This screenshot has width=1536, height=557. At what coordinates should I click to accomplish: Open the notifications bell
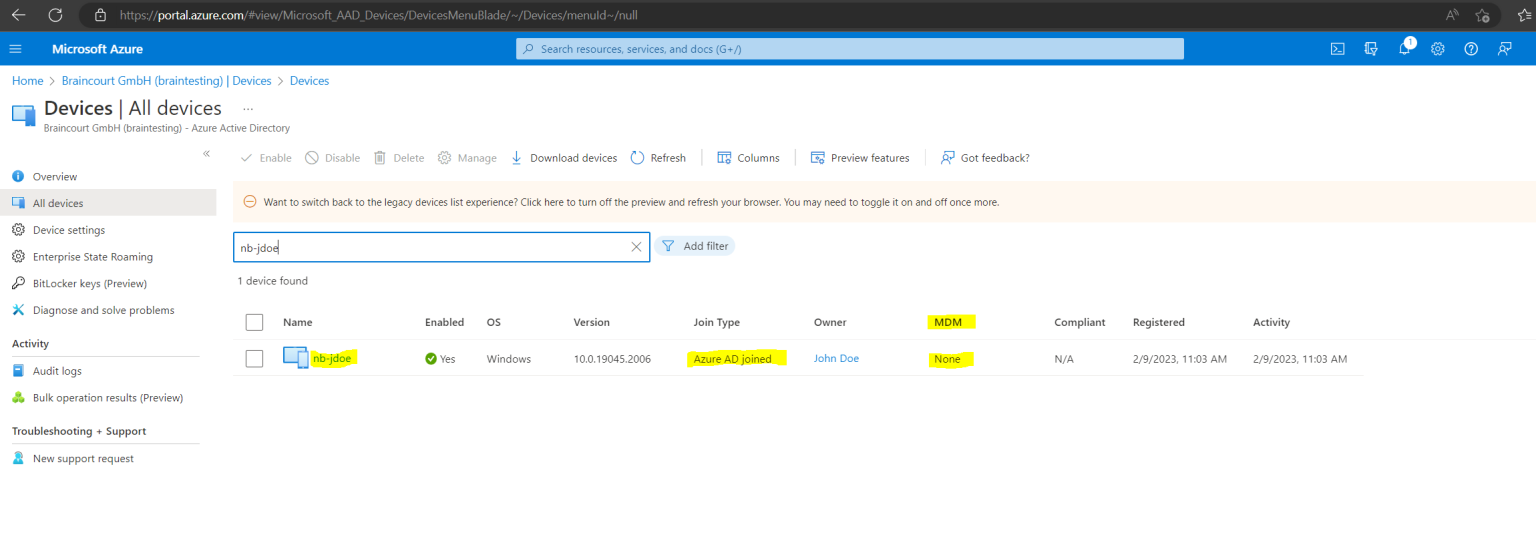coord(1405,49)
